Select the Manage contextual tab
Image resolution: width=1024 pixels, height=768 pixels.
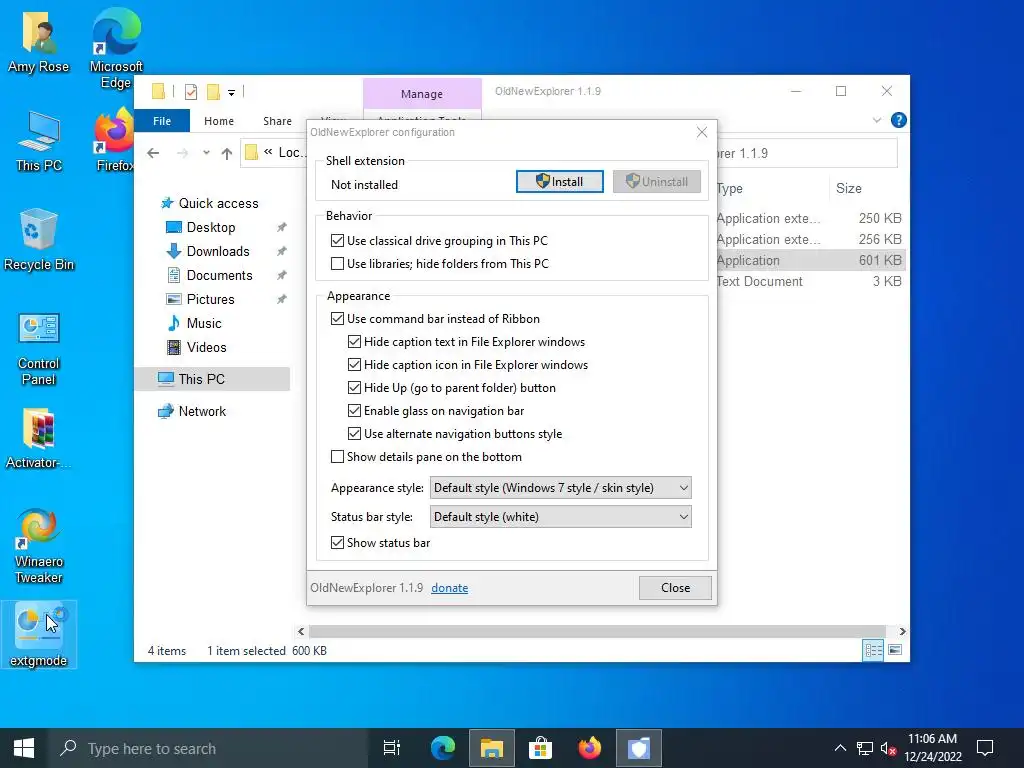(422, 94)
